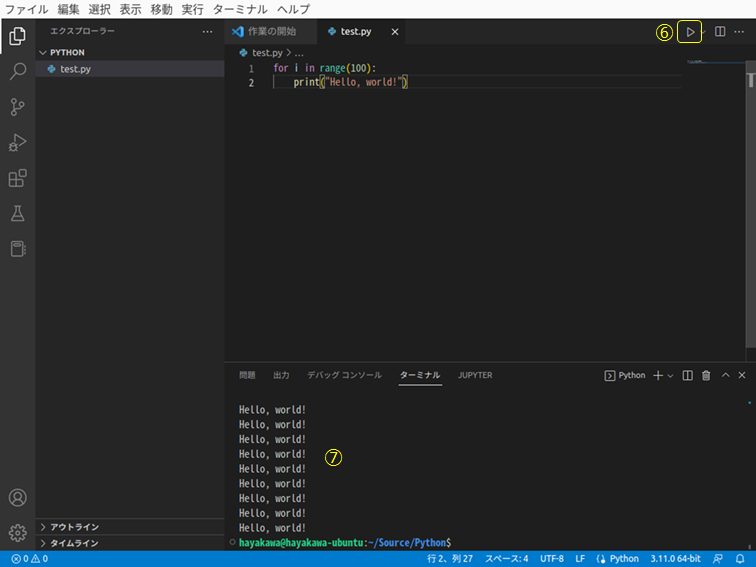Open the Source Control view
Image resolution: width=756 pixels, height=567 pixels.
(x=18, y=107)
